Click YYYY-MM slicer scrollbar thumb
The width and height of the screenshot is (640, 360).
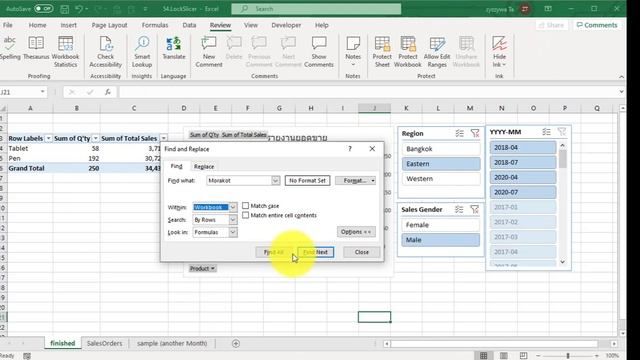click(563, 159)
